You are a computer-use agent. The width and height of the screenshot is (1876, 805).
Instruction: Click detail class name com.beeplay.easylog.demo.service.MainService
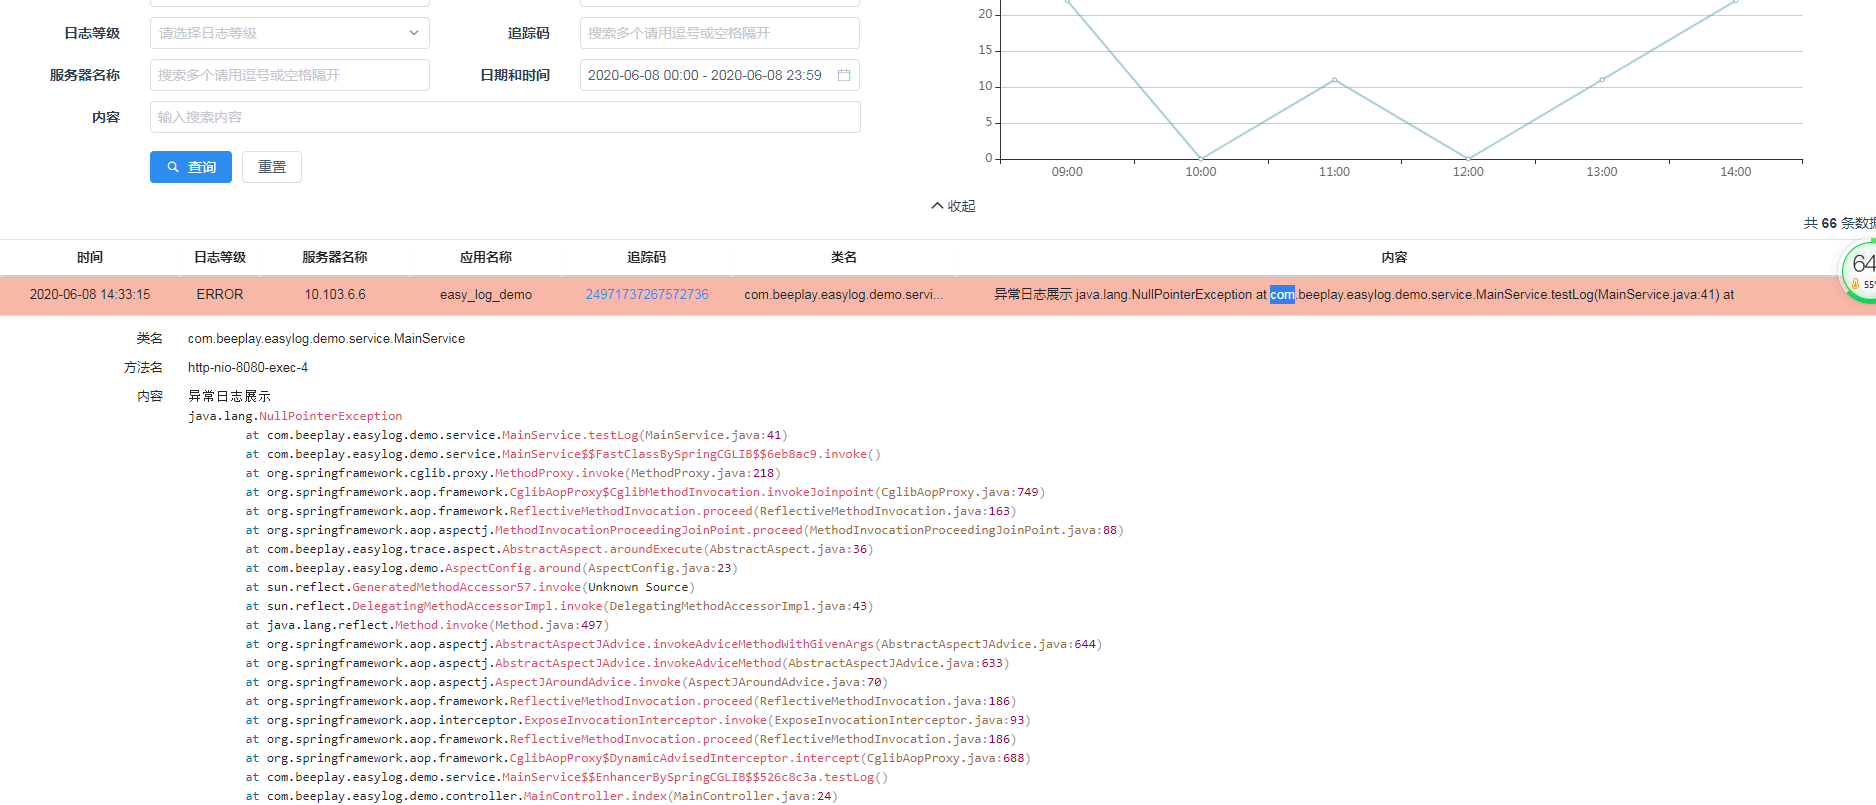point(326,338)
